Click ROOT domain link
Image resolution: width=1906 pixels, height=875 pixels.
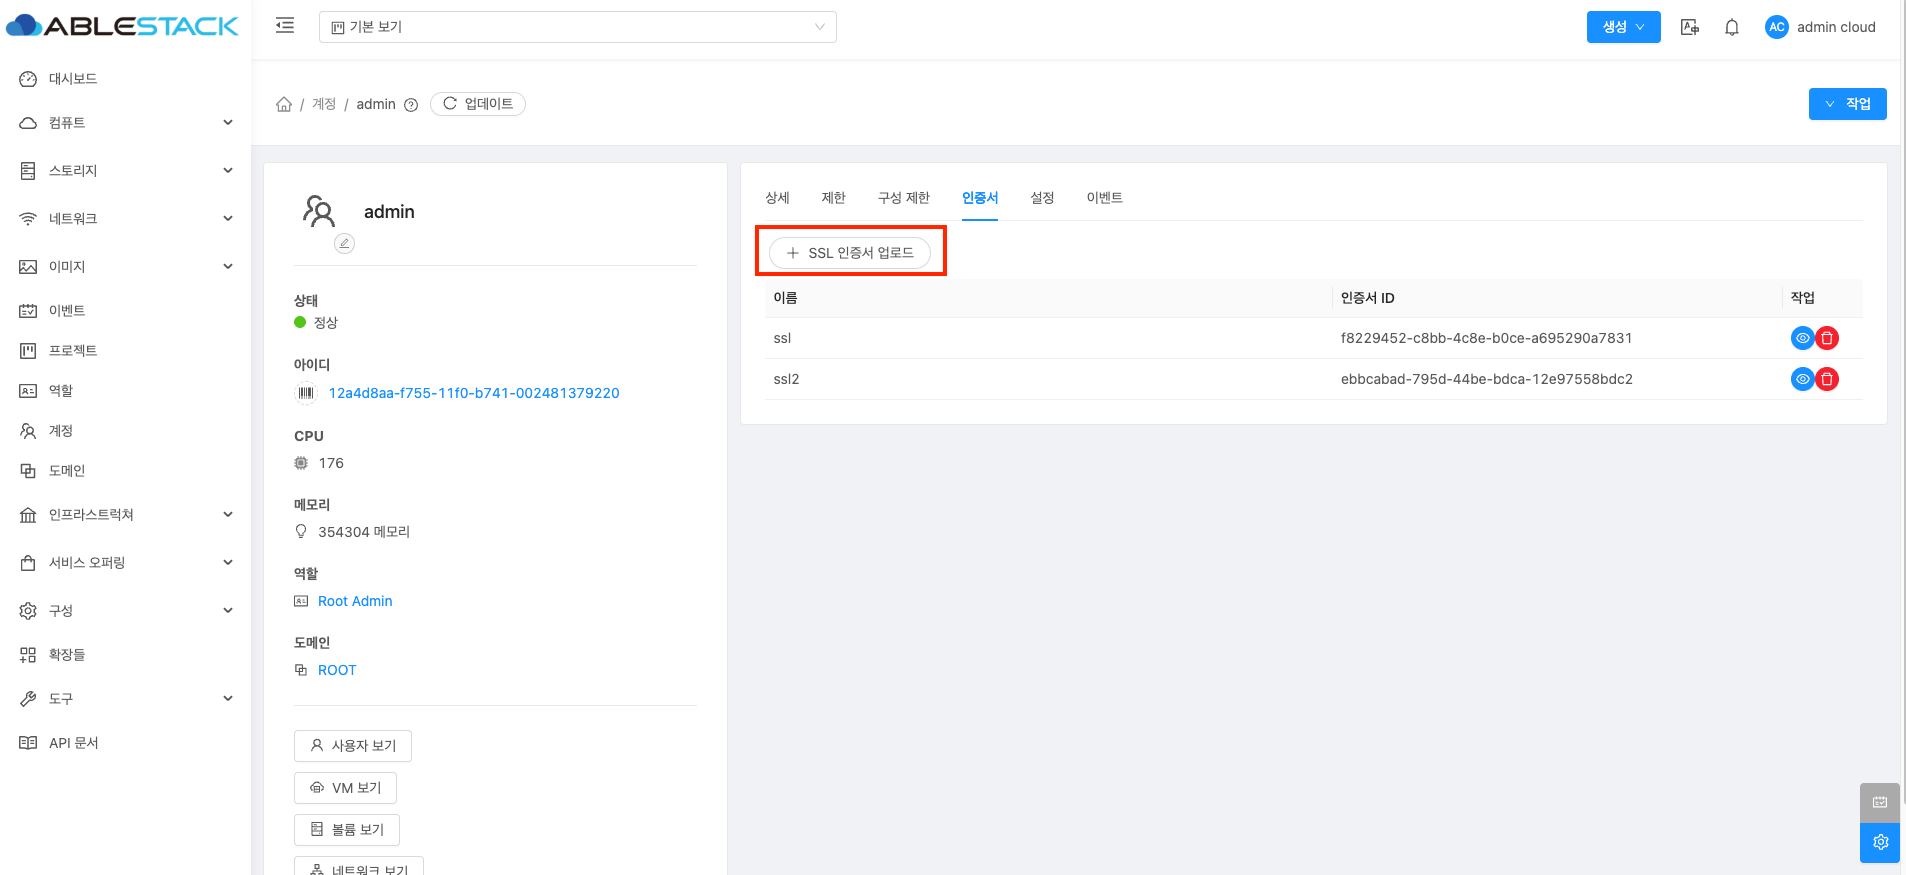click(337, 670)
